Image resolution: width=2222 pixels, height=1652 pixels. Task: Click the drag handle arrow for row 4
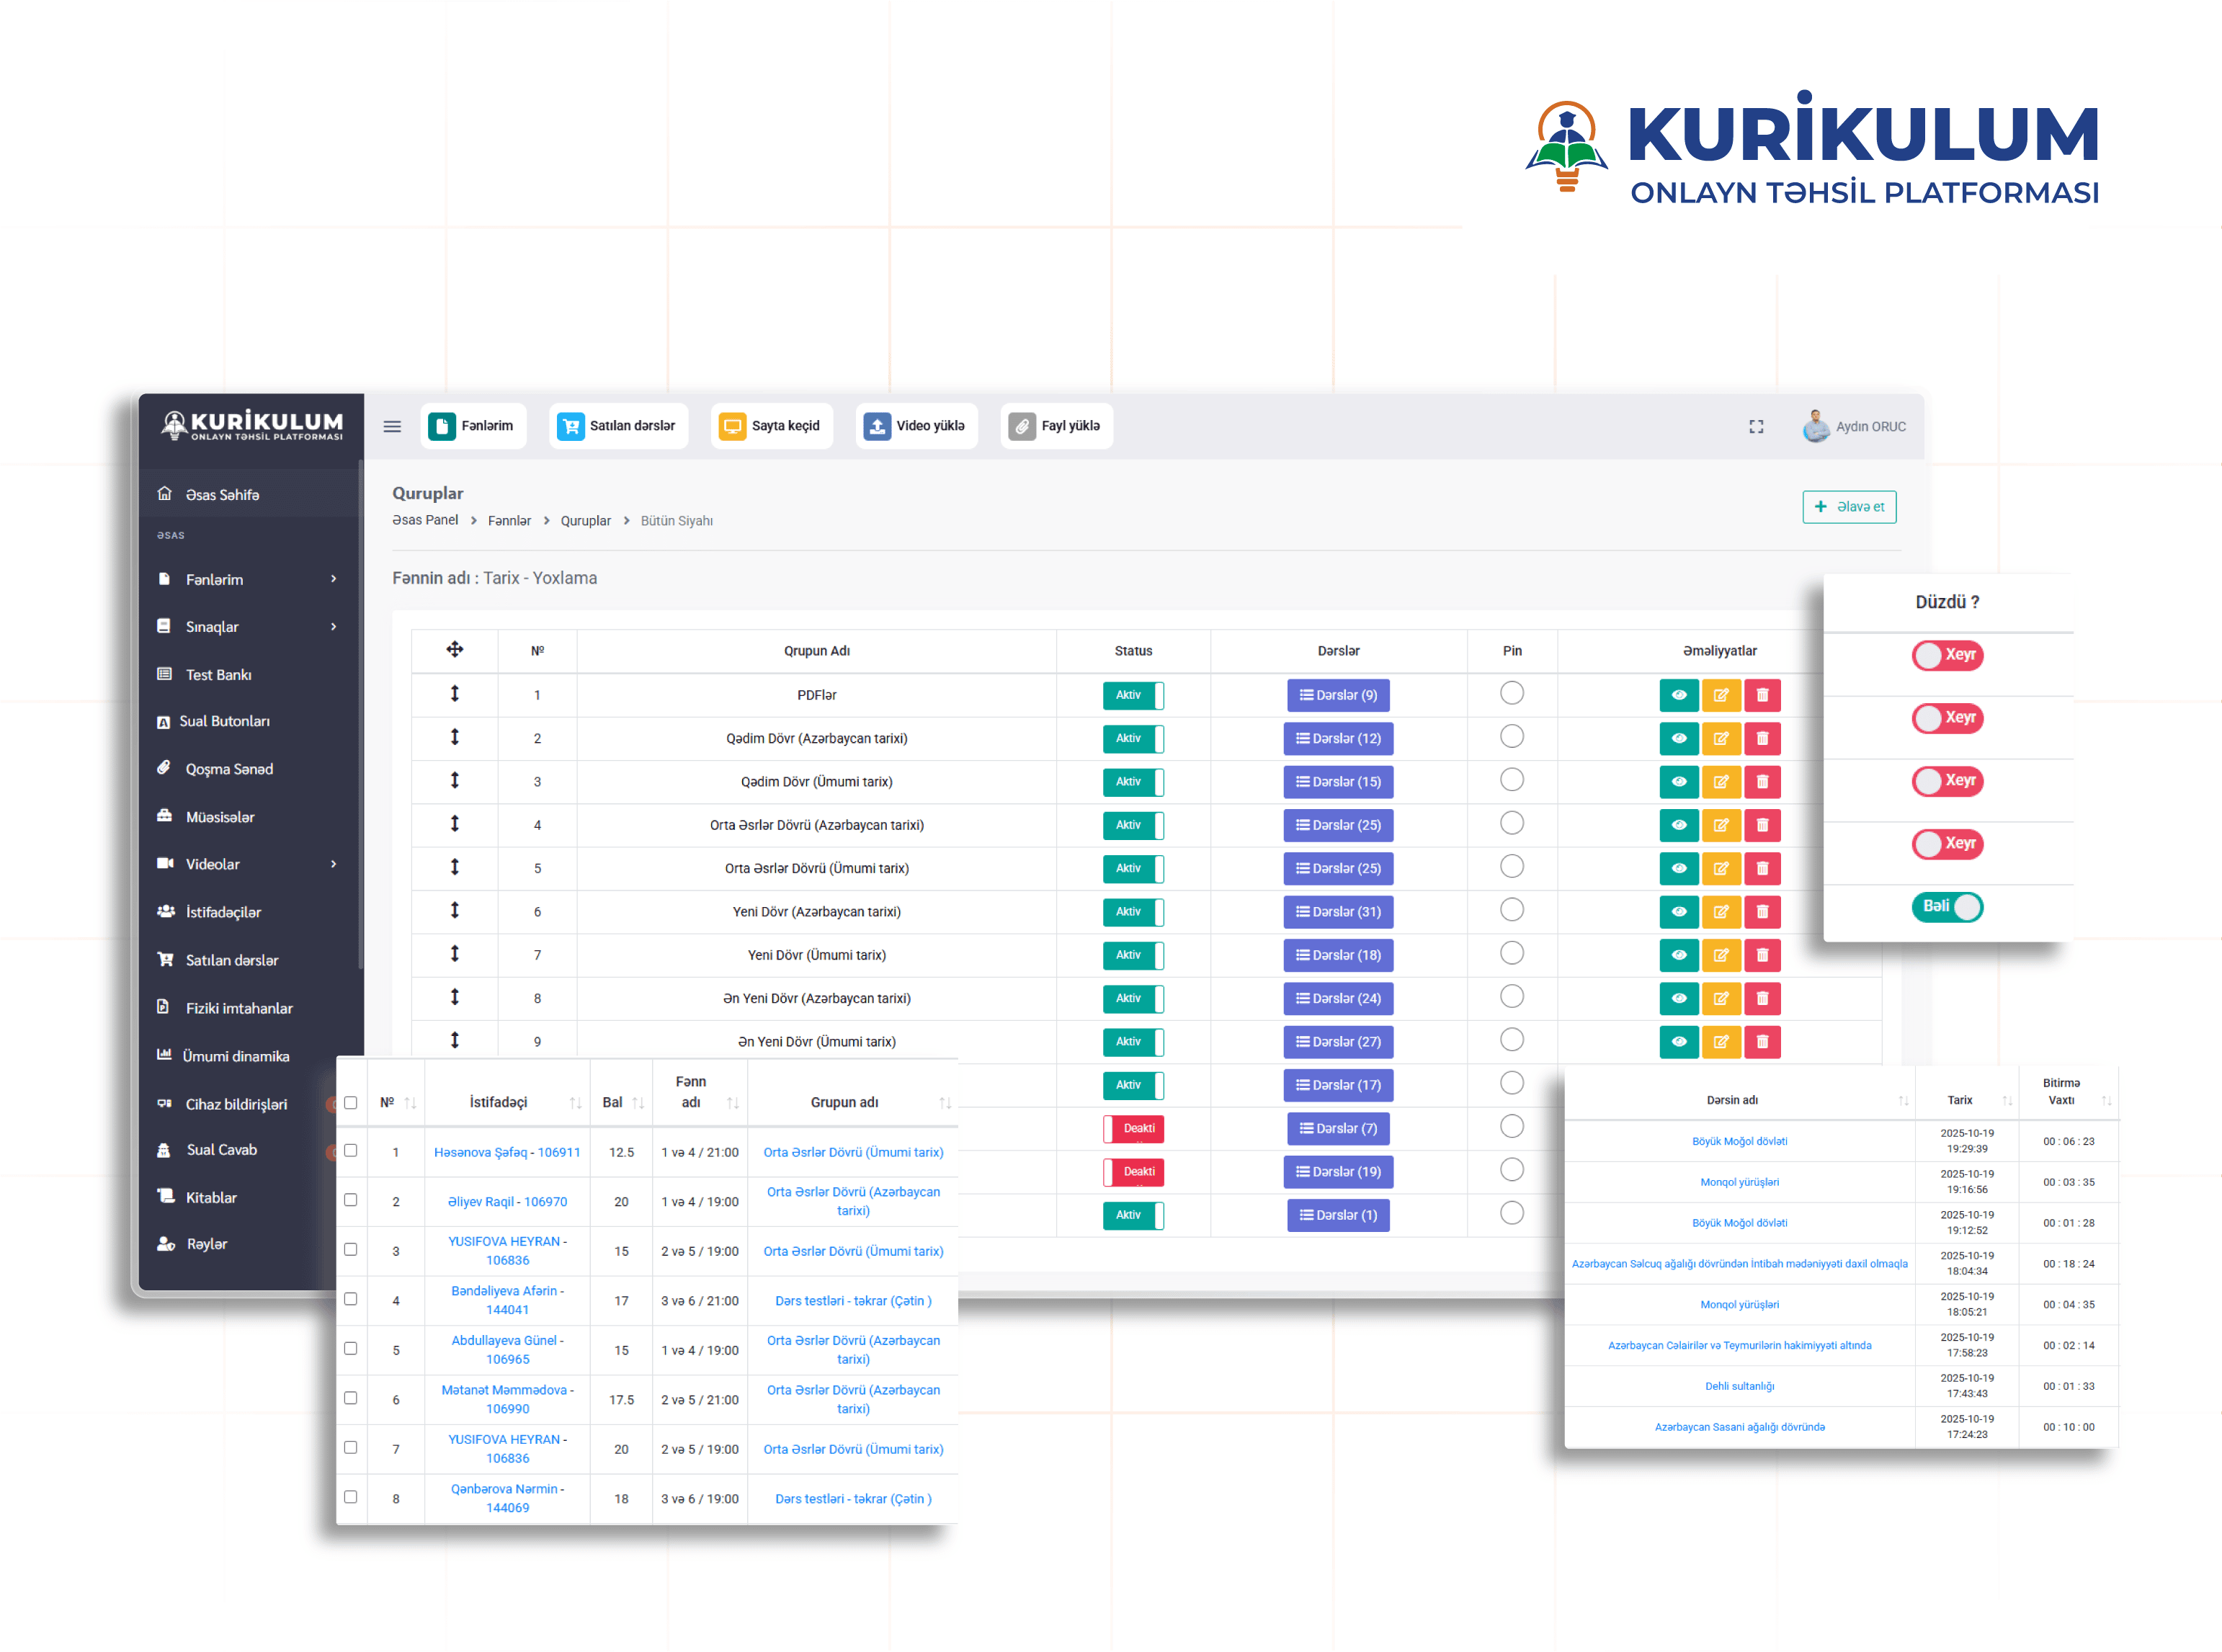click(454, 824)
